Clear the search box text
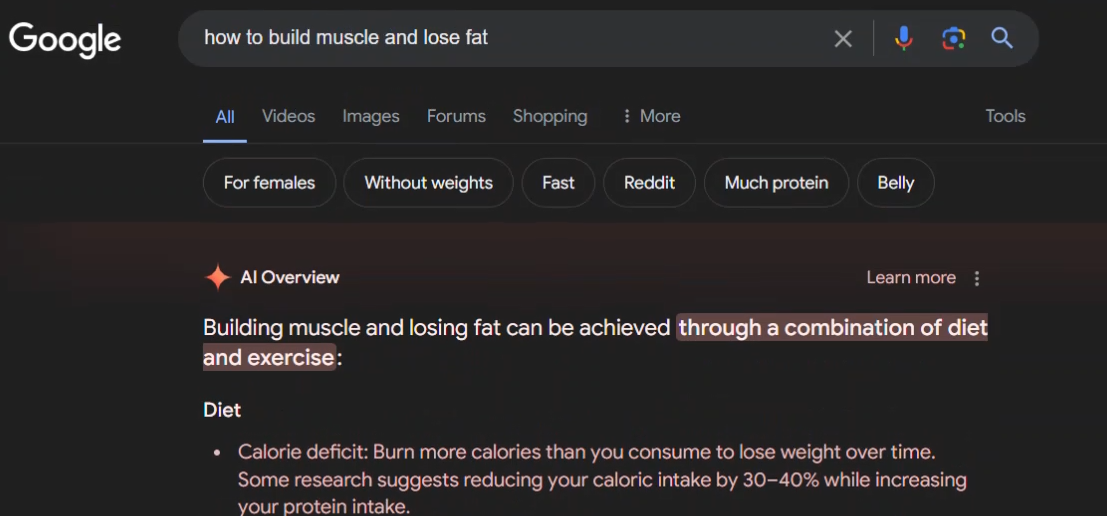This screenshot has width=1107, height=516. click(x=843, y=38)
